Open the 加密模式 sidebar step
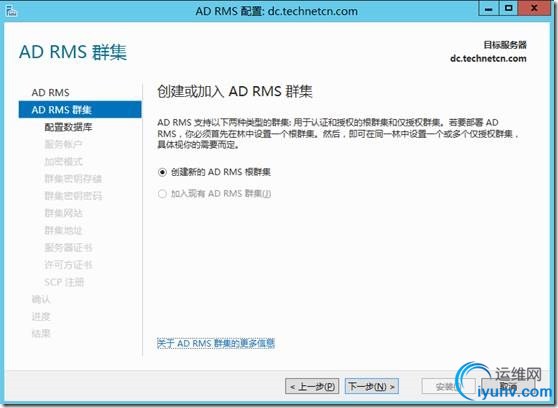The height and width of the screenshot is (408, 558). point(63,162)
